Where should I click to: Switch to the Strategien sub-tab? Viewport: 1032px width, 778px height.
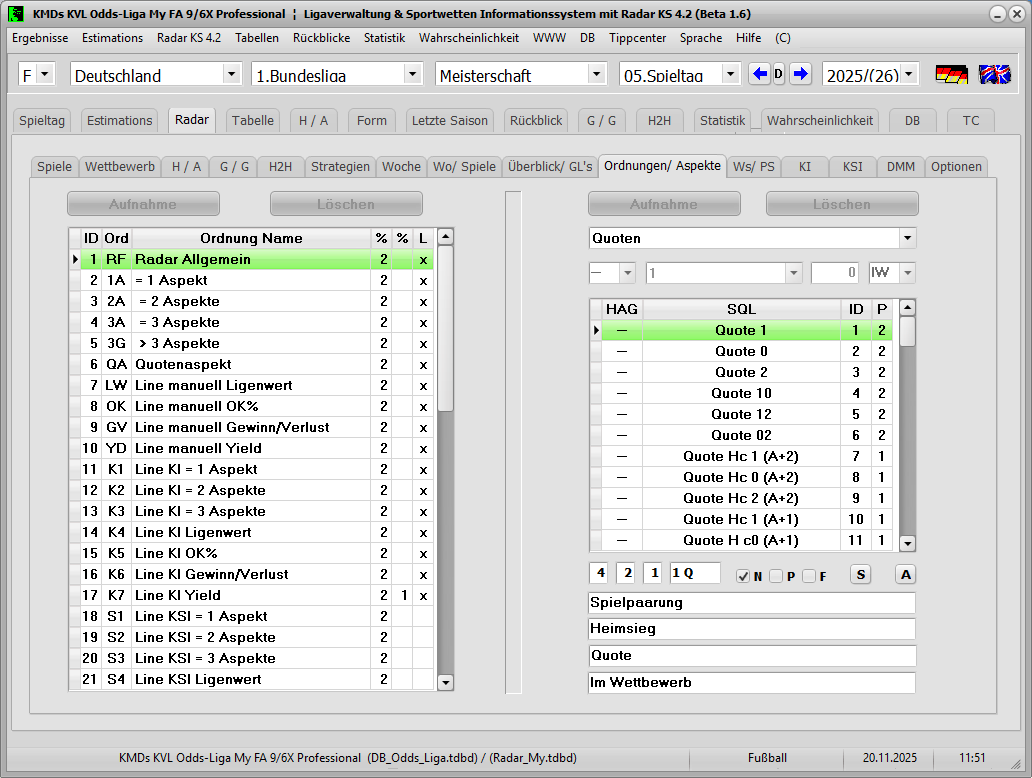coord(340,167)
